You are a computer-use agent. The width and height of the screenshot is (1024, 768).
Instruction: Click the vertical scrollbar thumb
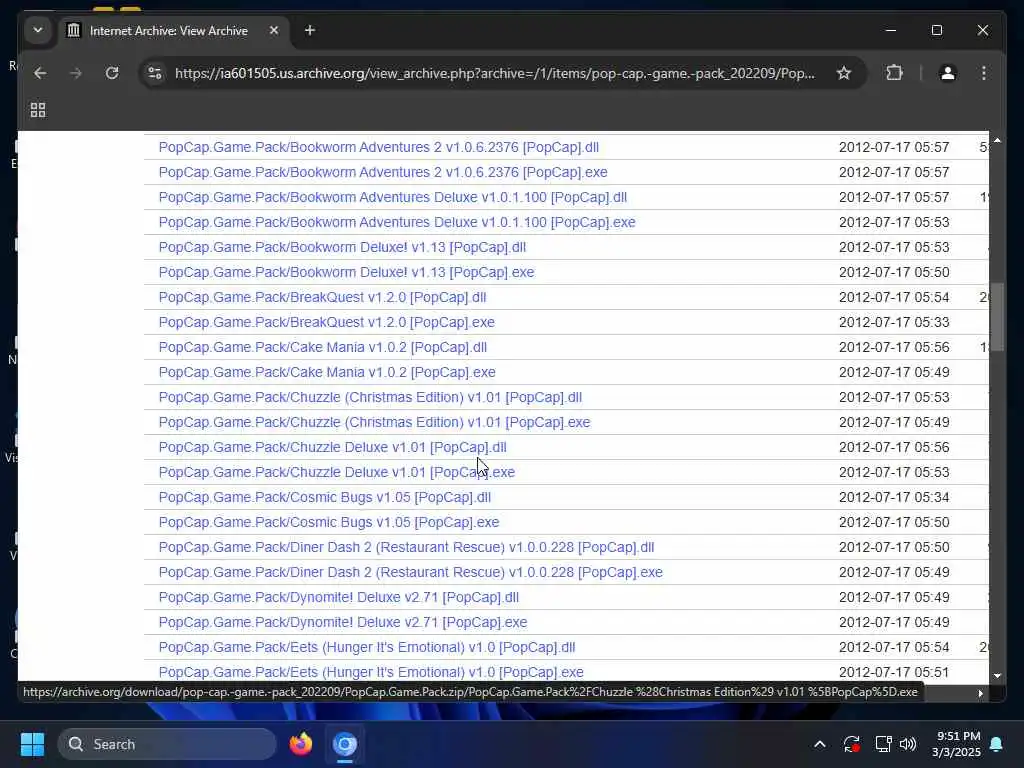click(997, 317)
